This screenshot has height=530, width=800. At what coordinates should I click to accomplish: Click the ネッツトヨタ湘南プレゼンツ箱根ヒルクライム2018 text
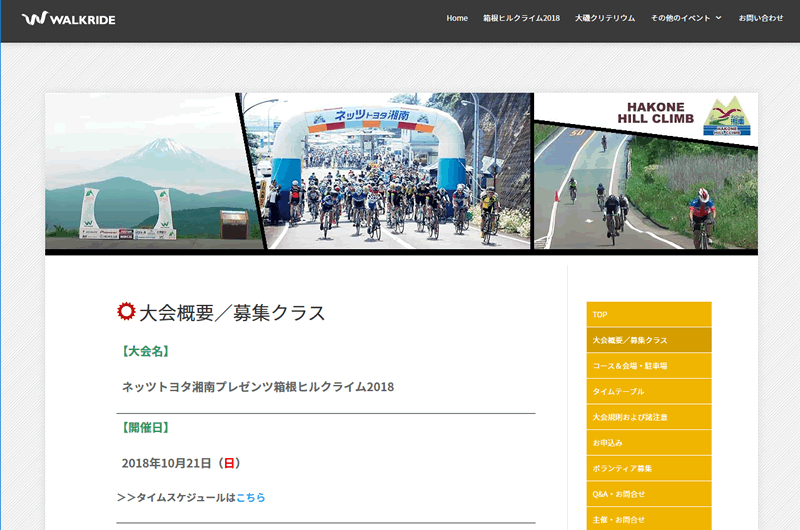click(258, 387)
